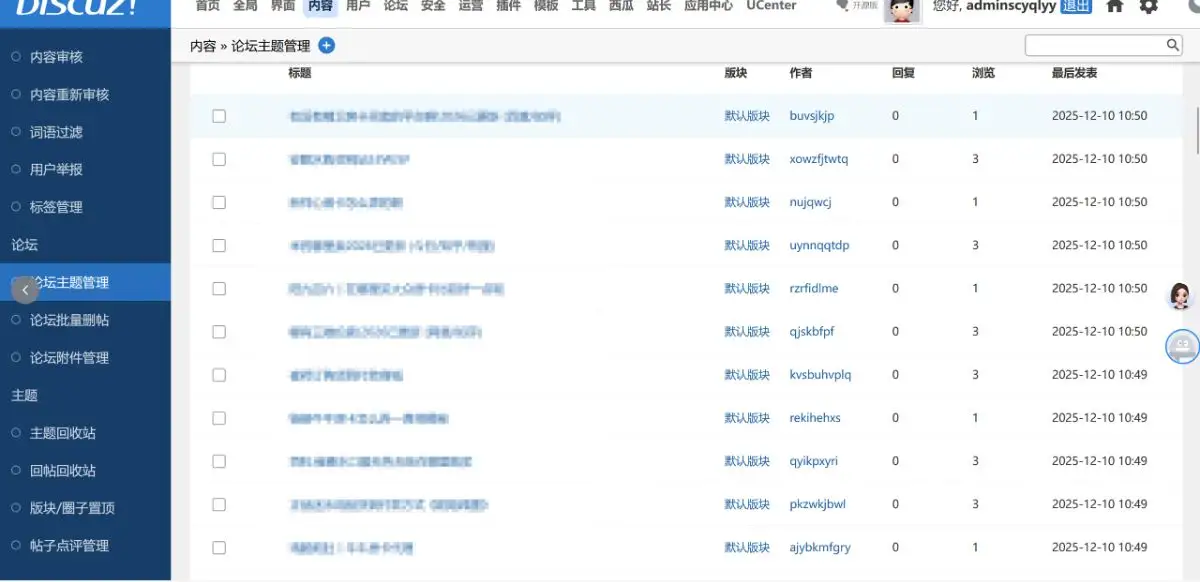Viewport: 1200px width, 582px height.
Task: Open the 默认版块 link in the first row
Action: pos(746,115)
